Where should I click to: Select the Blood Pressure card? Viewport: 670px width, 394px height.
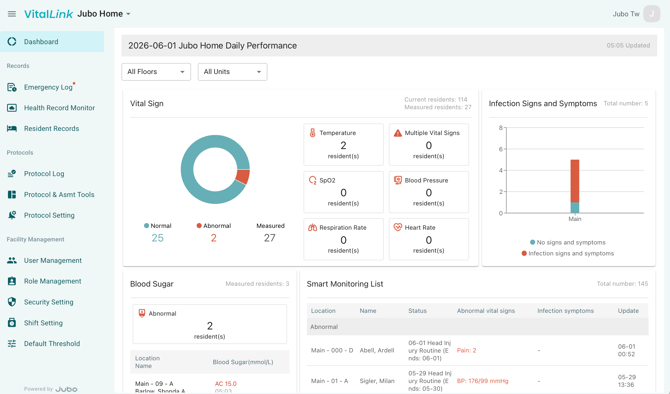(429, 192)
